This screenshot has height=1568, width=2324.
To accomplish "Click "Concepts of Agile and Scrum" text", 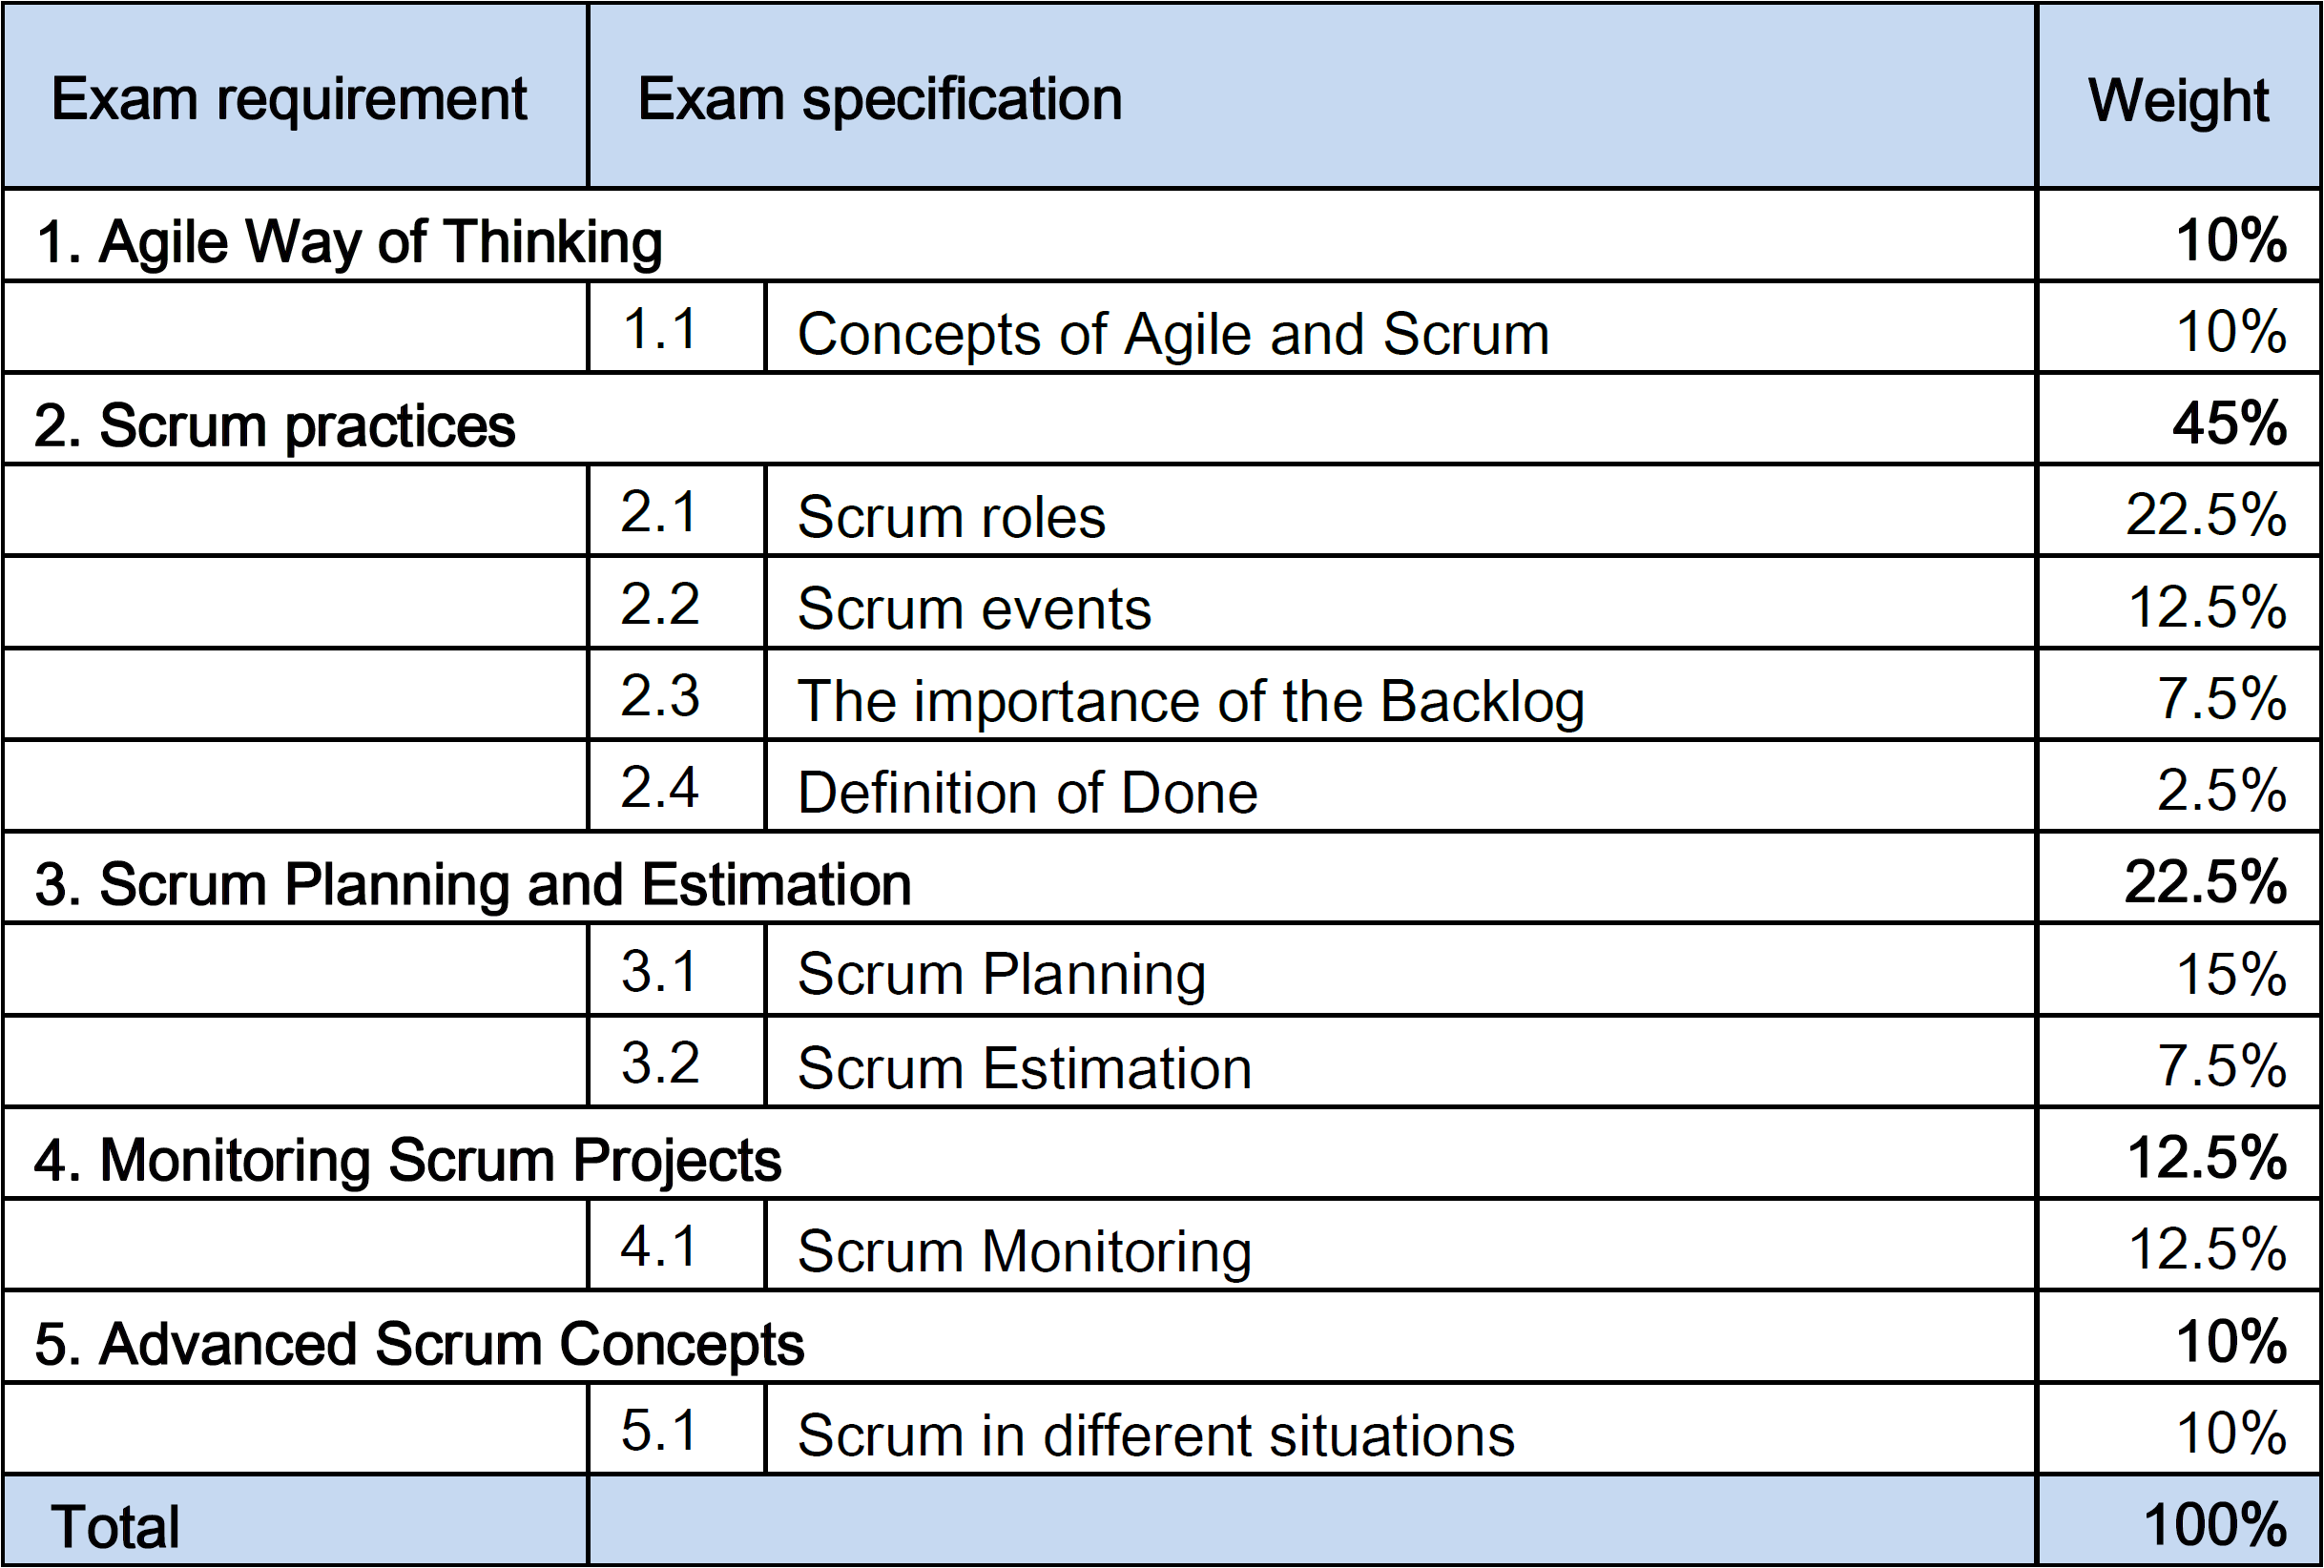I will [1173, 333].
